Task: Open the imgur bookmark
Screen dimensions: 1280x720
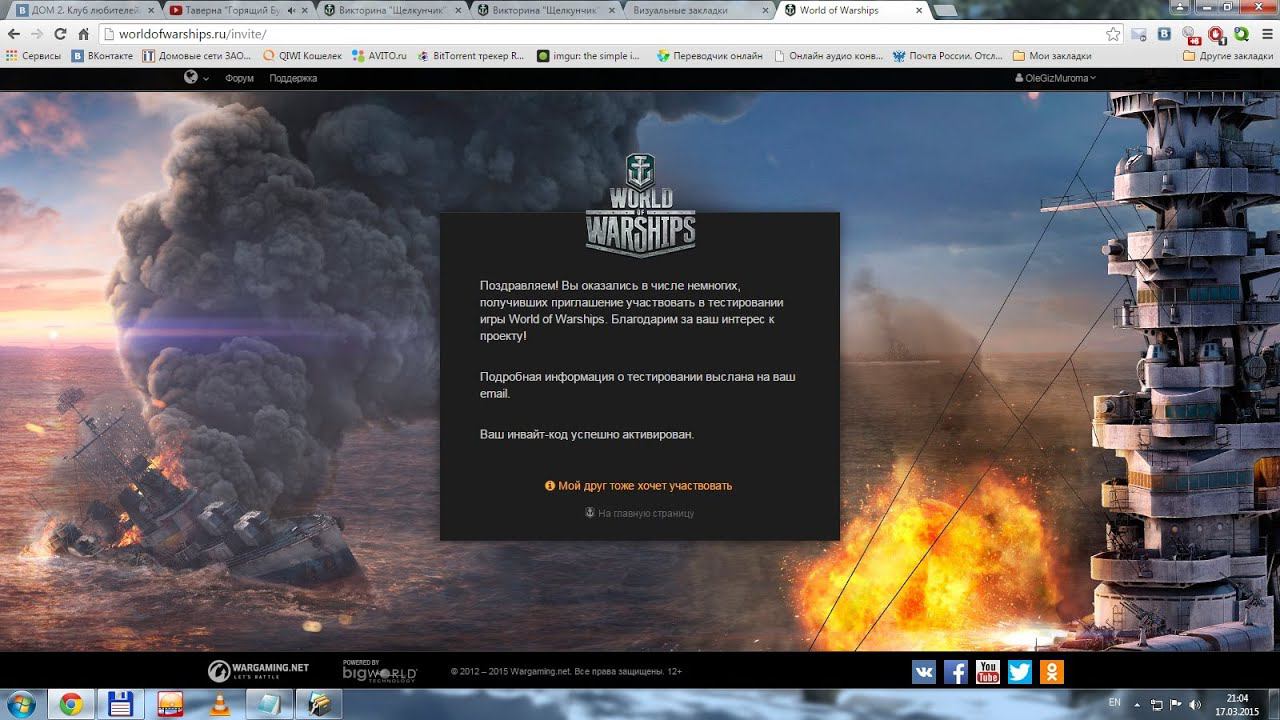Action: (589, 56)
